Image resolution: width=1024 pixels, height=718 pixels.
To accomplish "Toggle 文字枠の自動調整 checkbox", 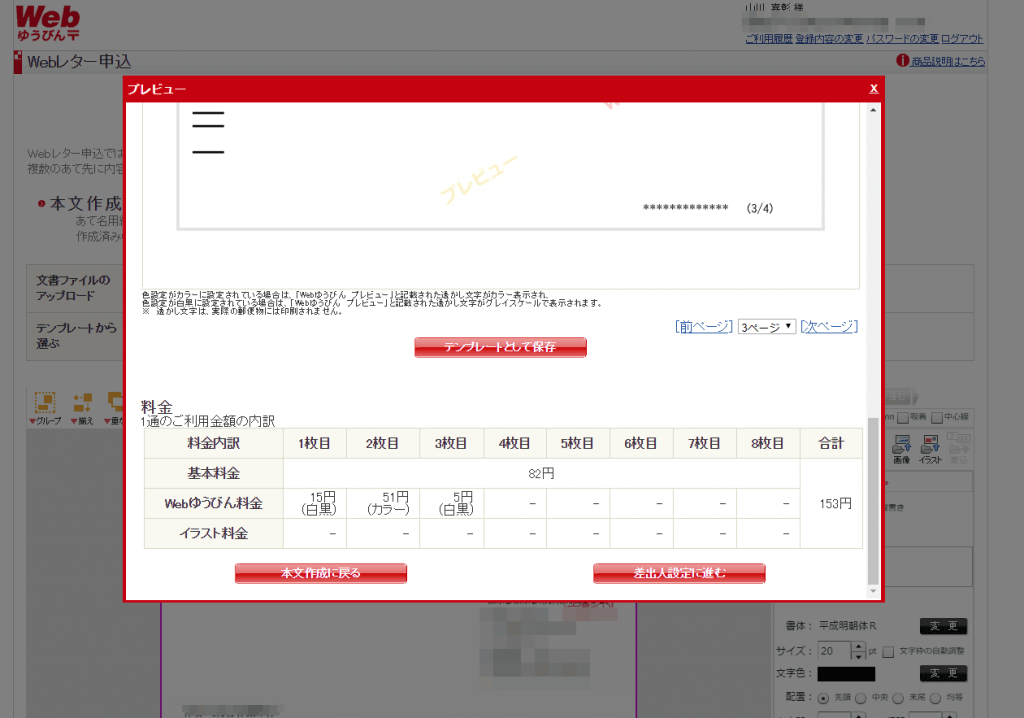I will click(x=888, y=651).
